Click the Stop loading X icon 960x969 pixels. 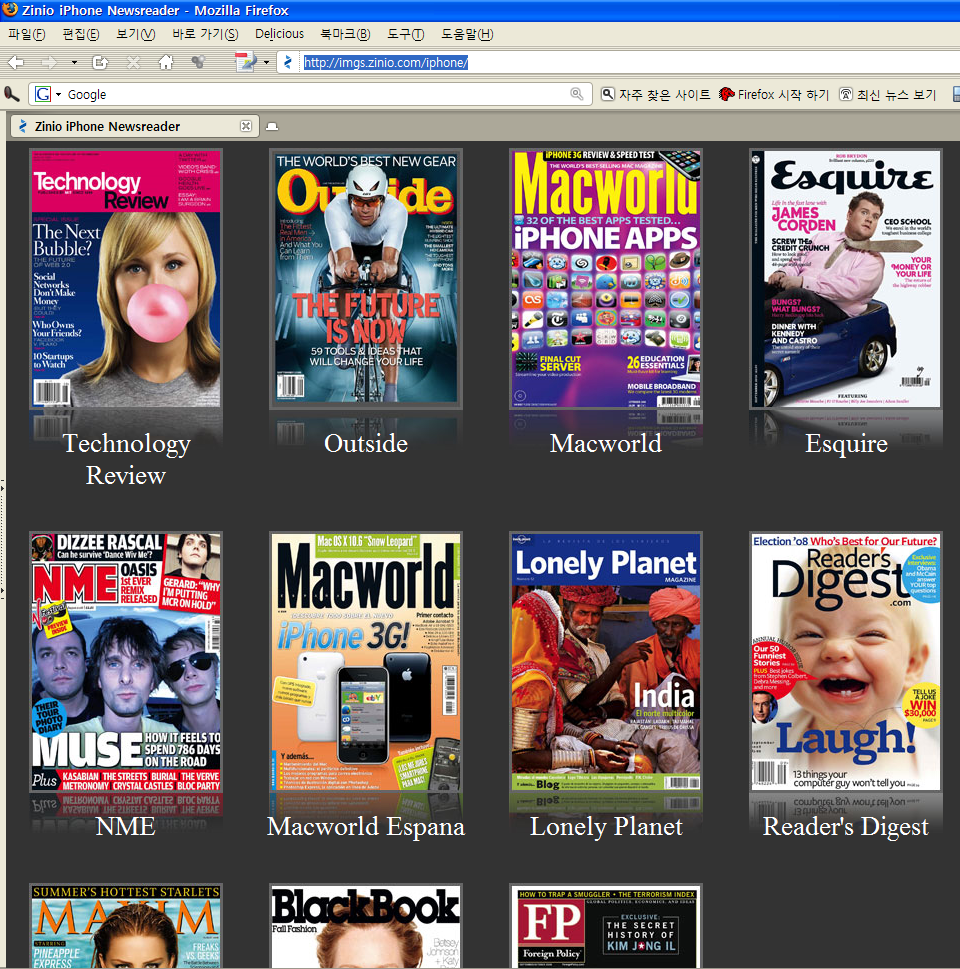tap(133, 62)
